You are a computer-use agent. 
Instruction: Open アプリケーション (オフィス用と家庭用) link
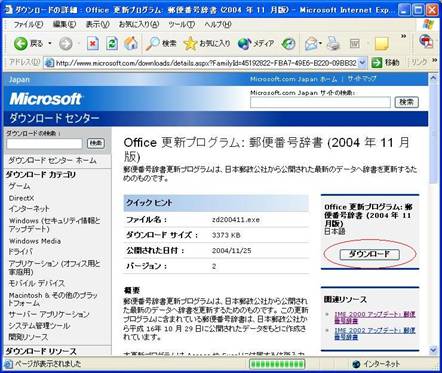tap(55, 267)
